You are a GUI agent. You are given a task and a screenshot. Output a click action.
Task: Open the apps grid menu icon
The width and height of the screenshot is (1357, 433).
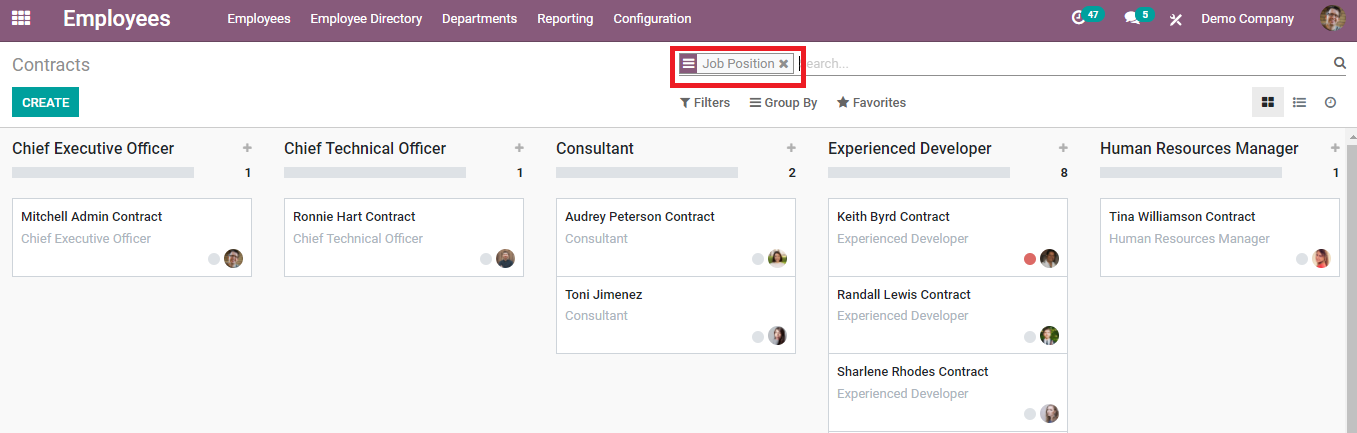[21, 18]
